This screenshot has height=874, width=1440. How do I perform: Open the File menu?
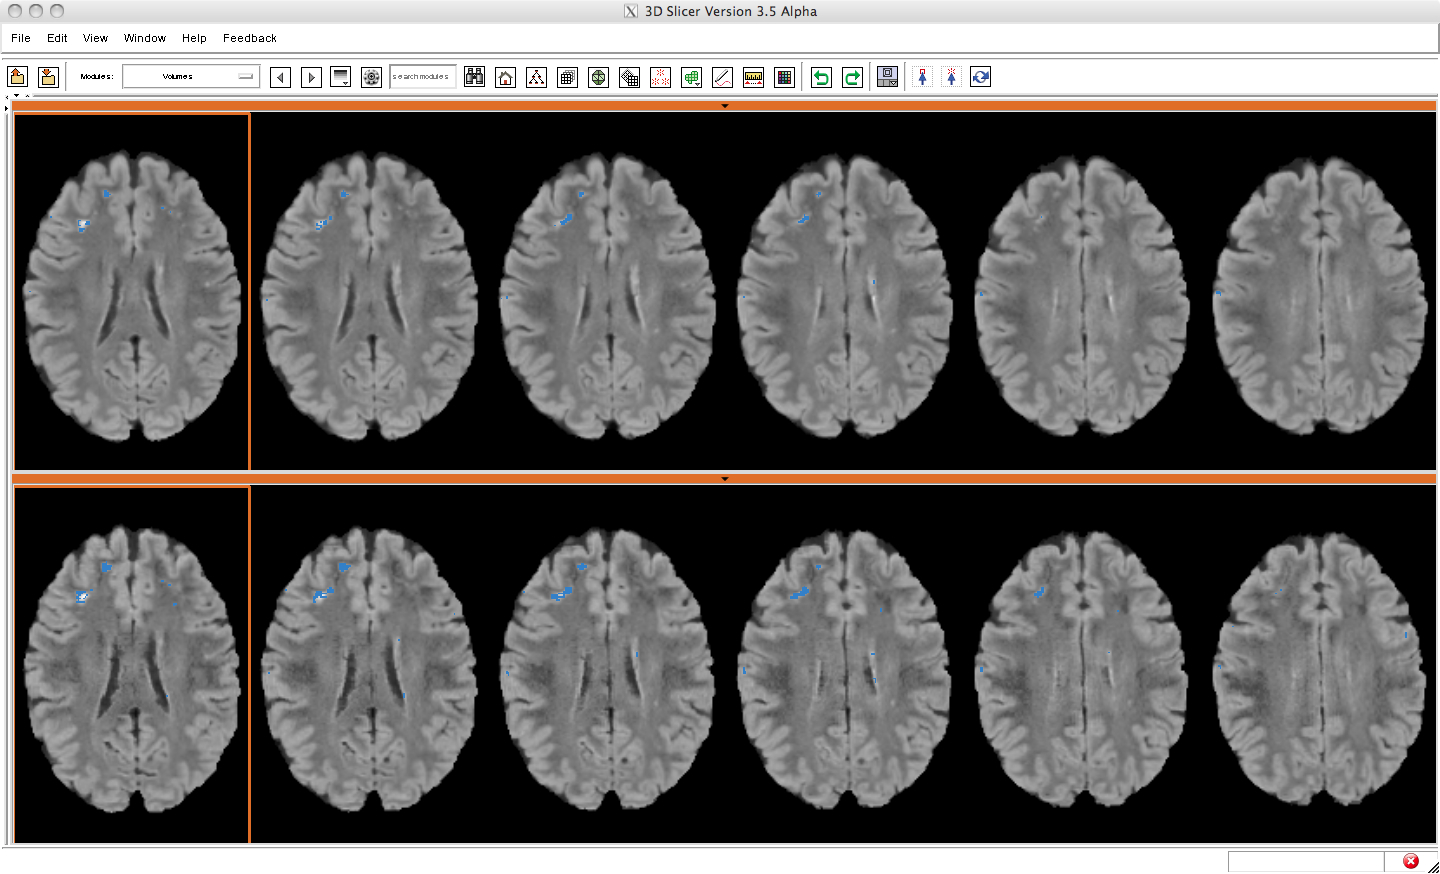click(x=21, y=38)
